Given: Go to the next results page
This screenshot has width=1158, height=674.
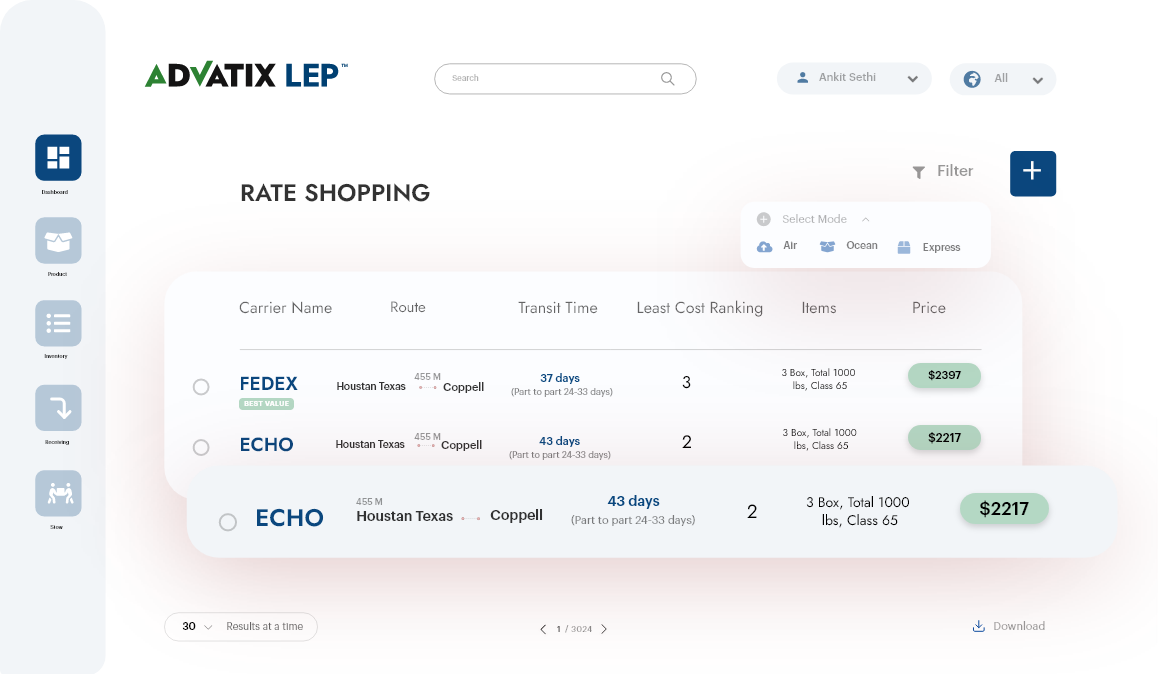Looking at the screenshot, I should coord(604,629).
